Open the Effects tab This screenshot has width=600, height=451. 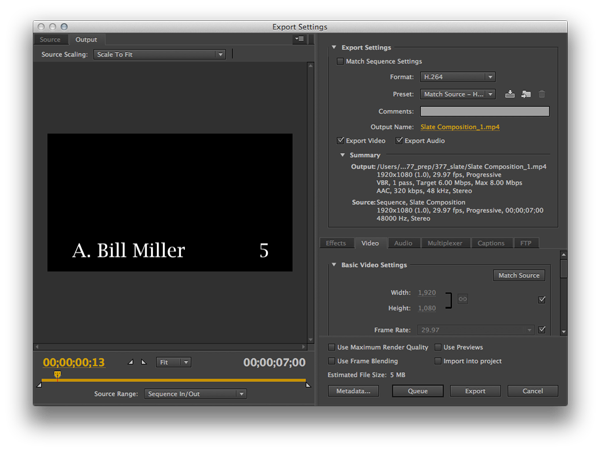(x=336, y=243)
